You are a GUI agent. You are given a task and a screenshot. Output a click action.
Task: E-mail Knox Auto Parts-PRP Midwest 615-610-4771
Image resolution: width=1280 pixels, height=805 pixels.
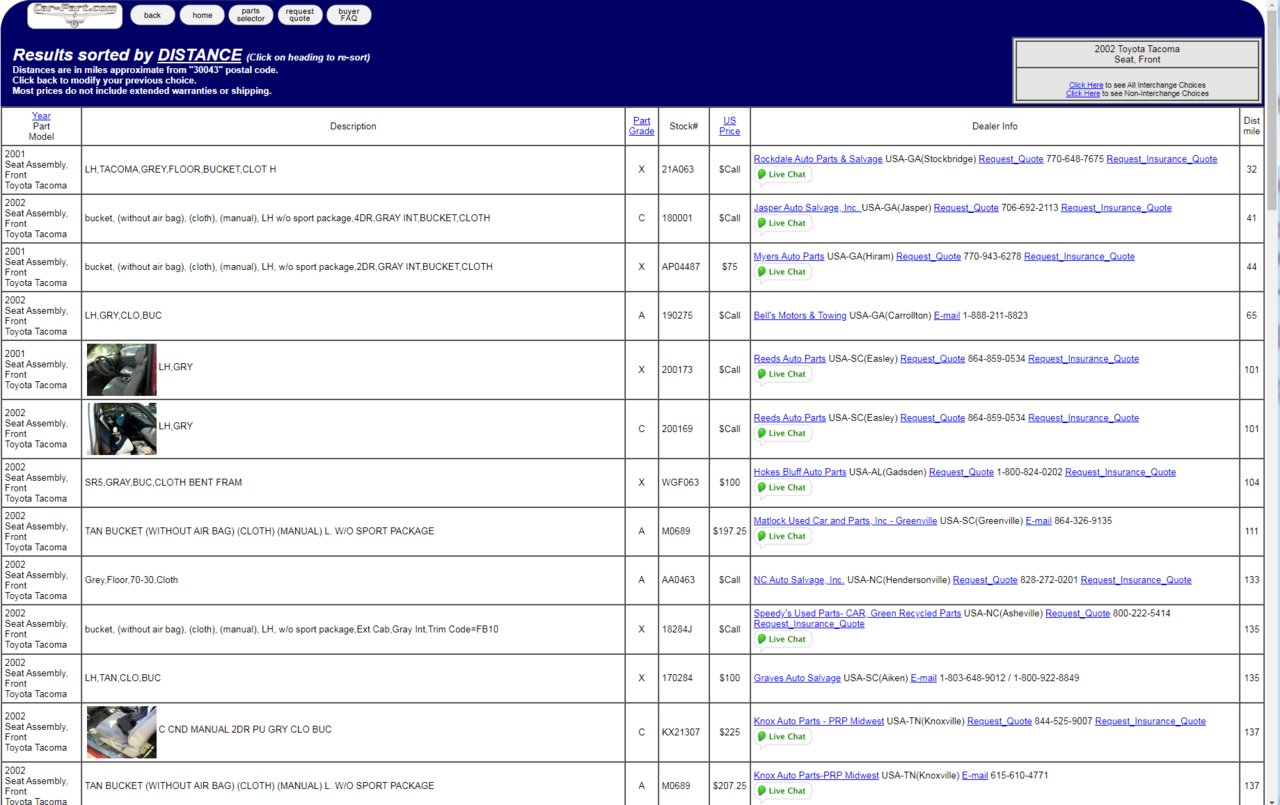pos(975,776)
